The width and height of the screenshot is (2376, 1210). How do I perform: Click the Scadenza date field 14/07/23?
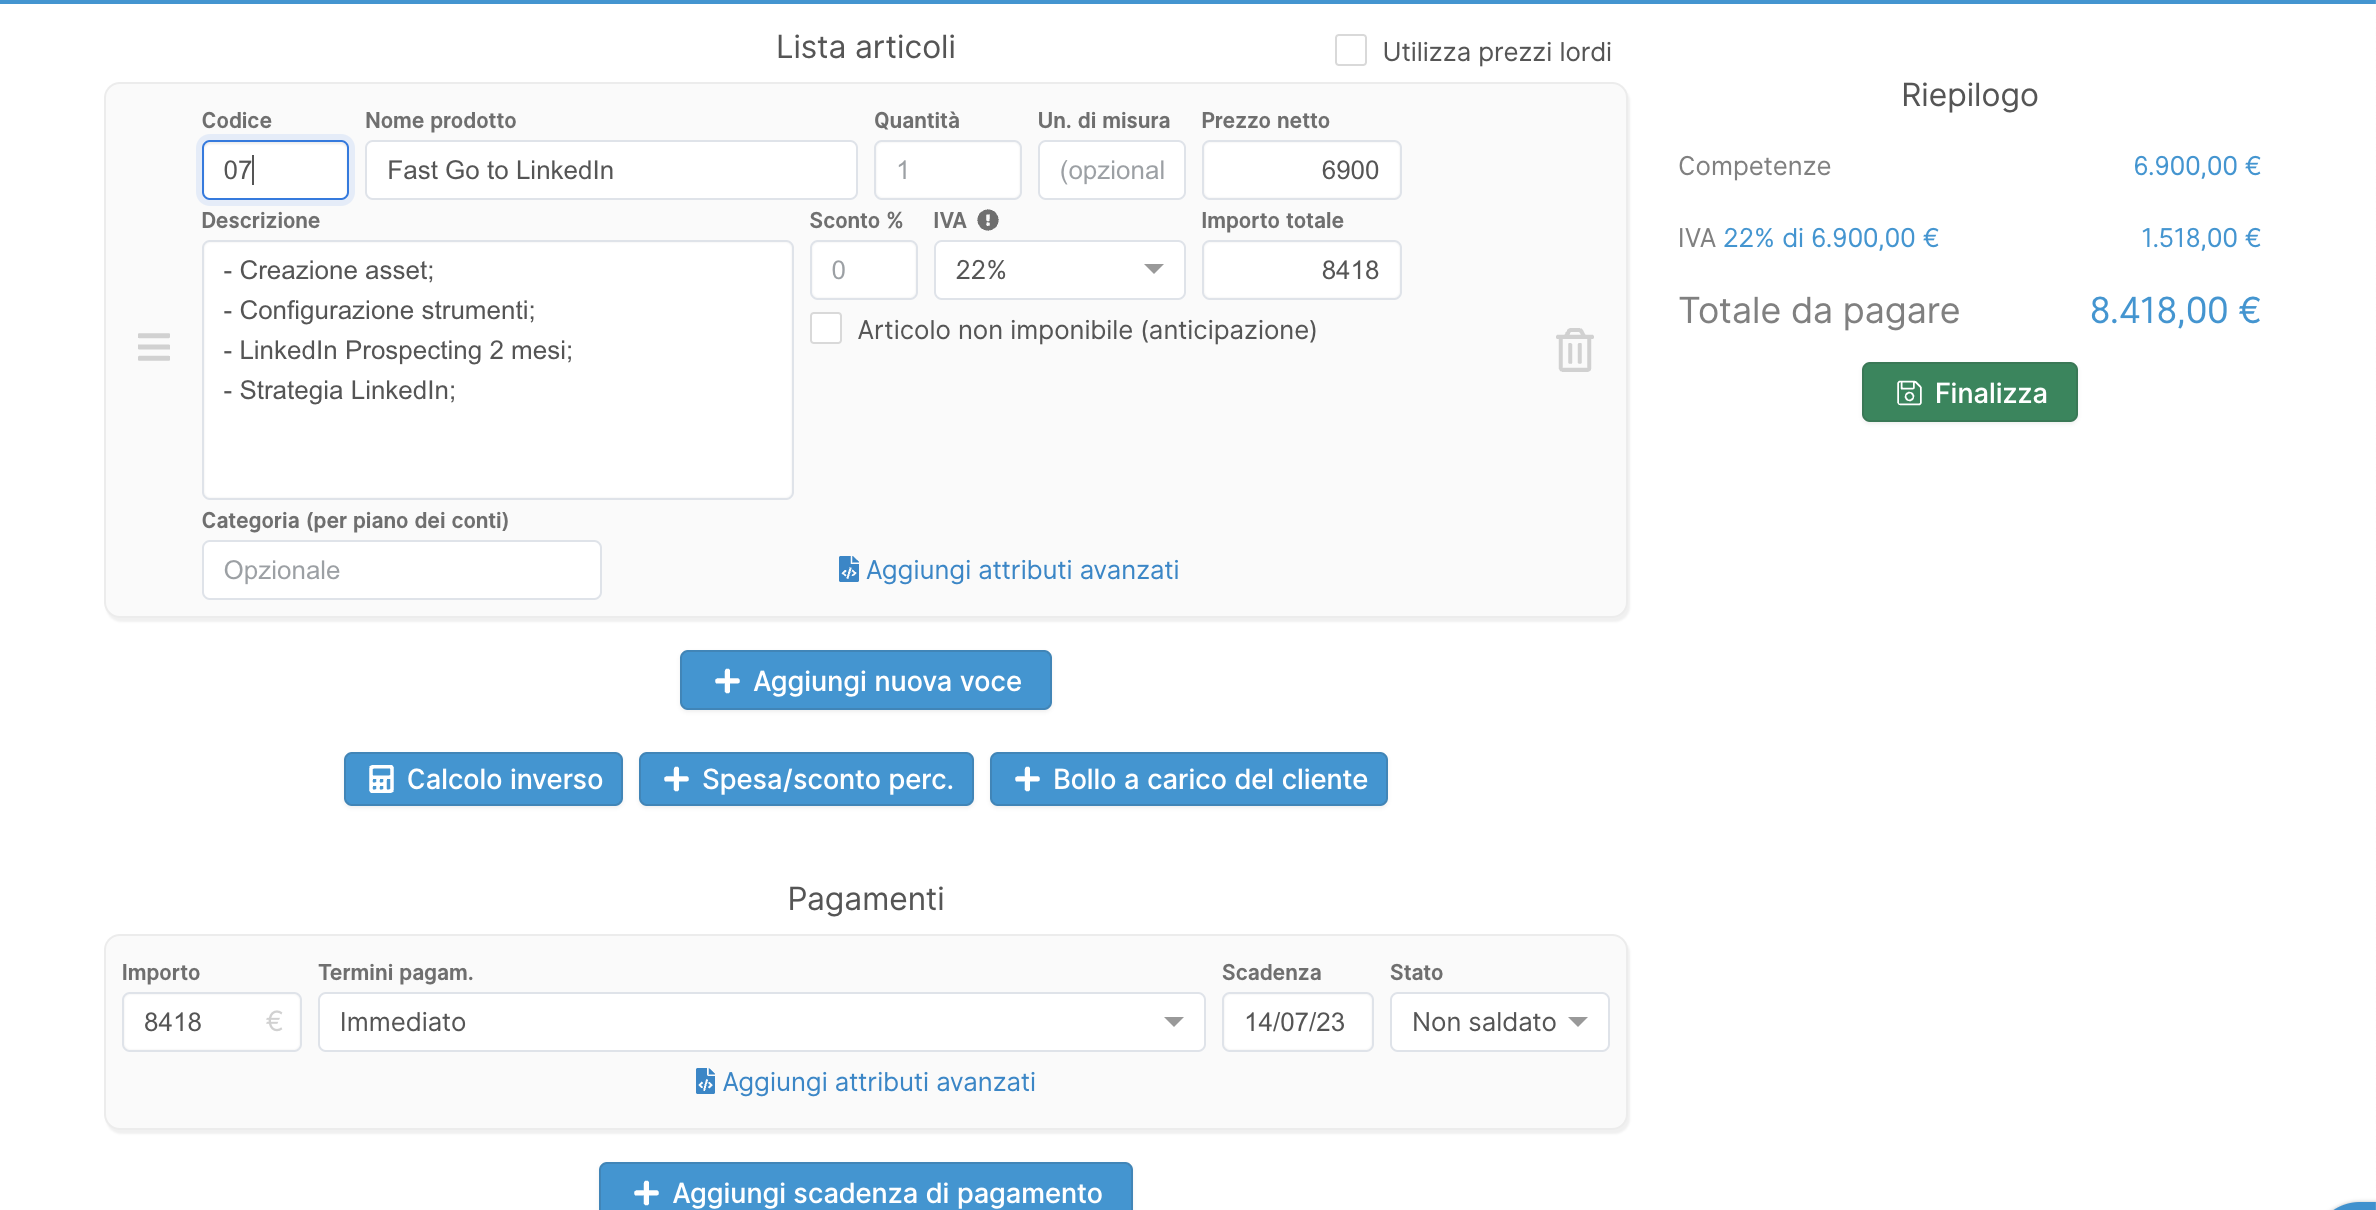point(1296,1022)
